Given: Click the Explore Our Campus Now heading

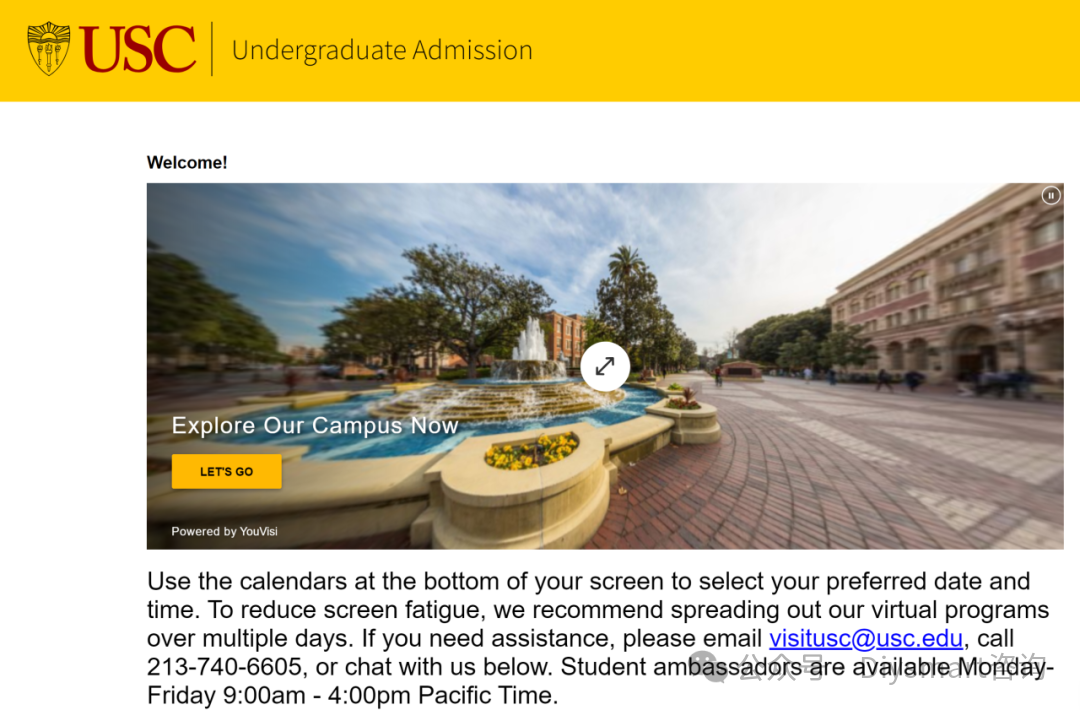Looking at the screenshot, I should (315, 425).
